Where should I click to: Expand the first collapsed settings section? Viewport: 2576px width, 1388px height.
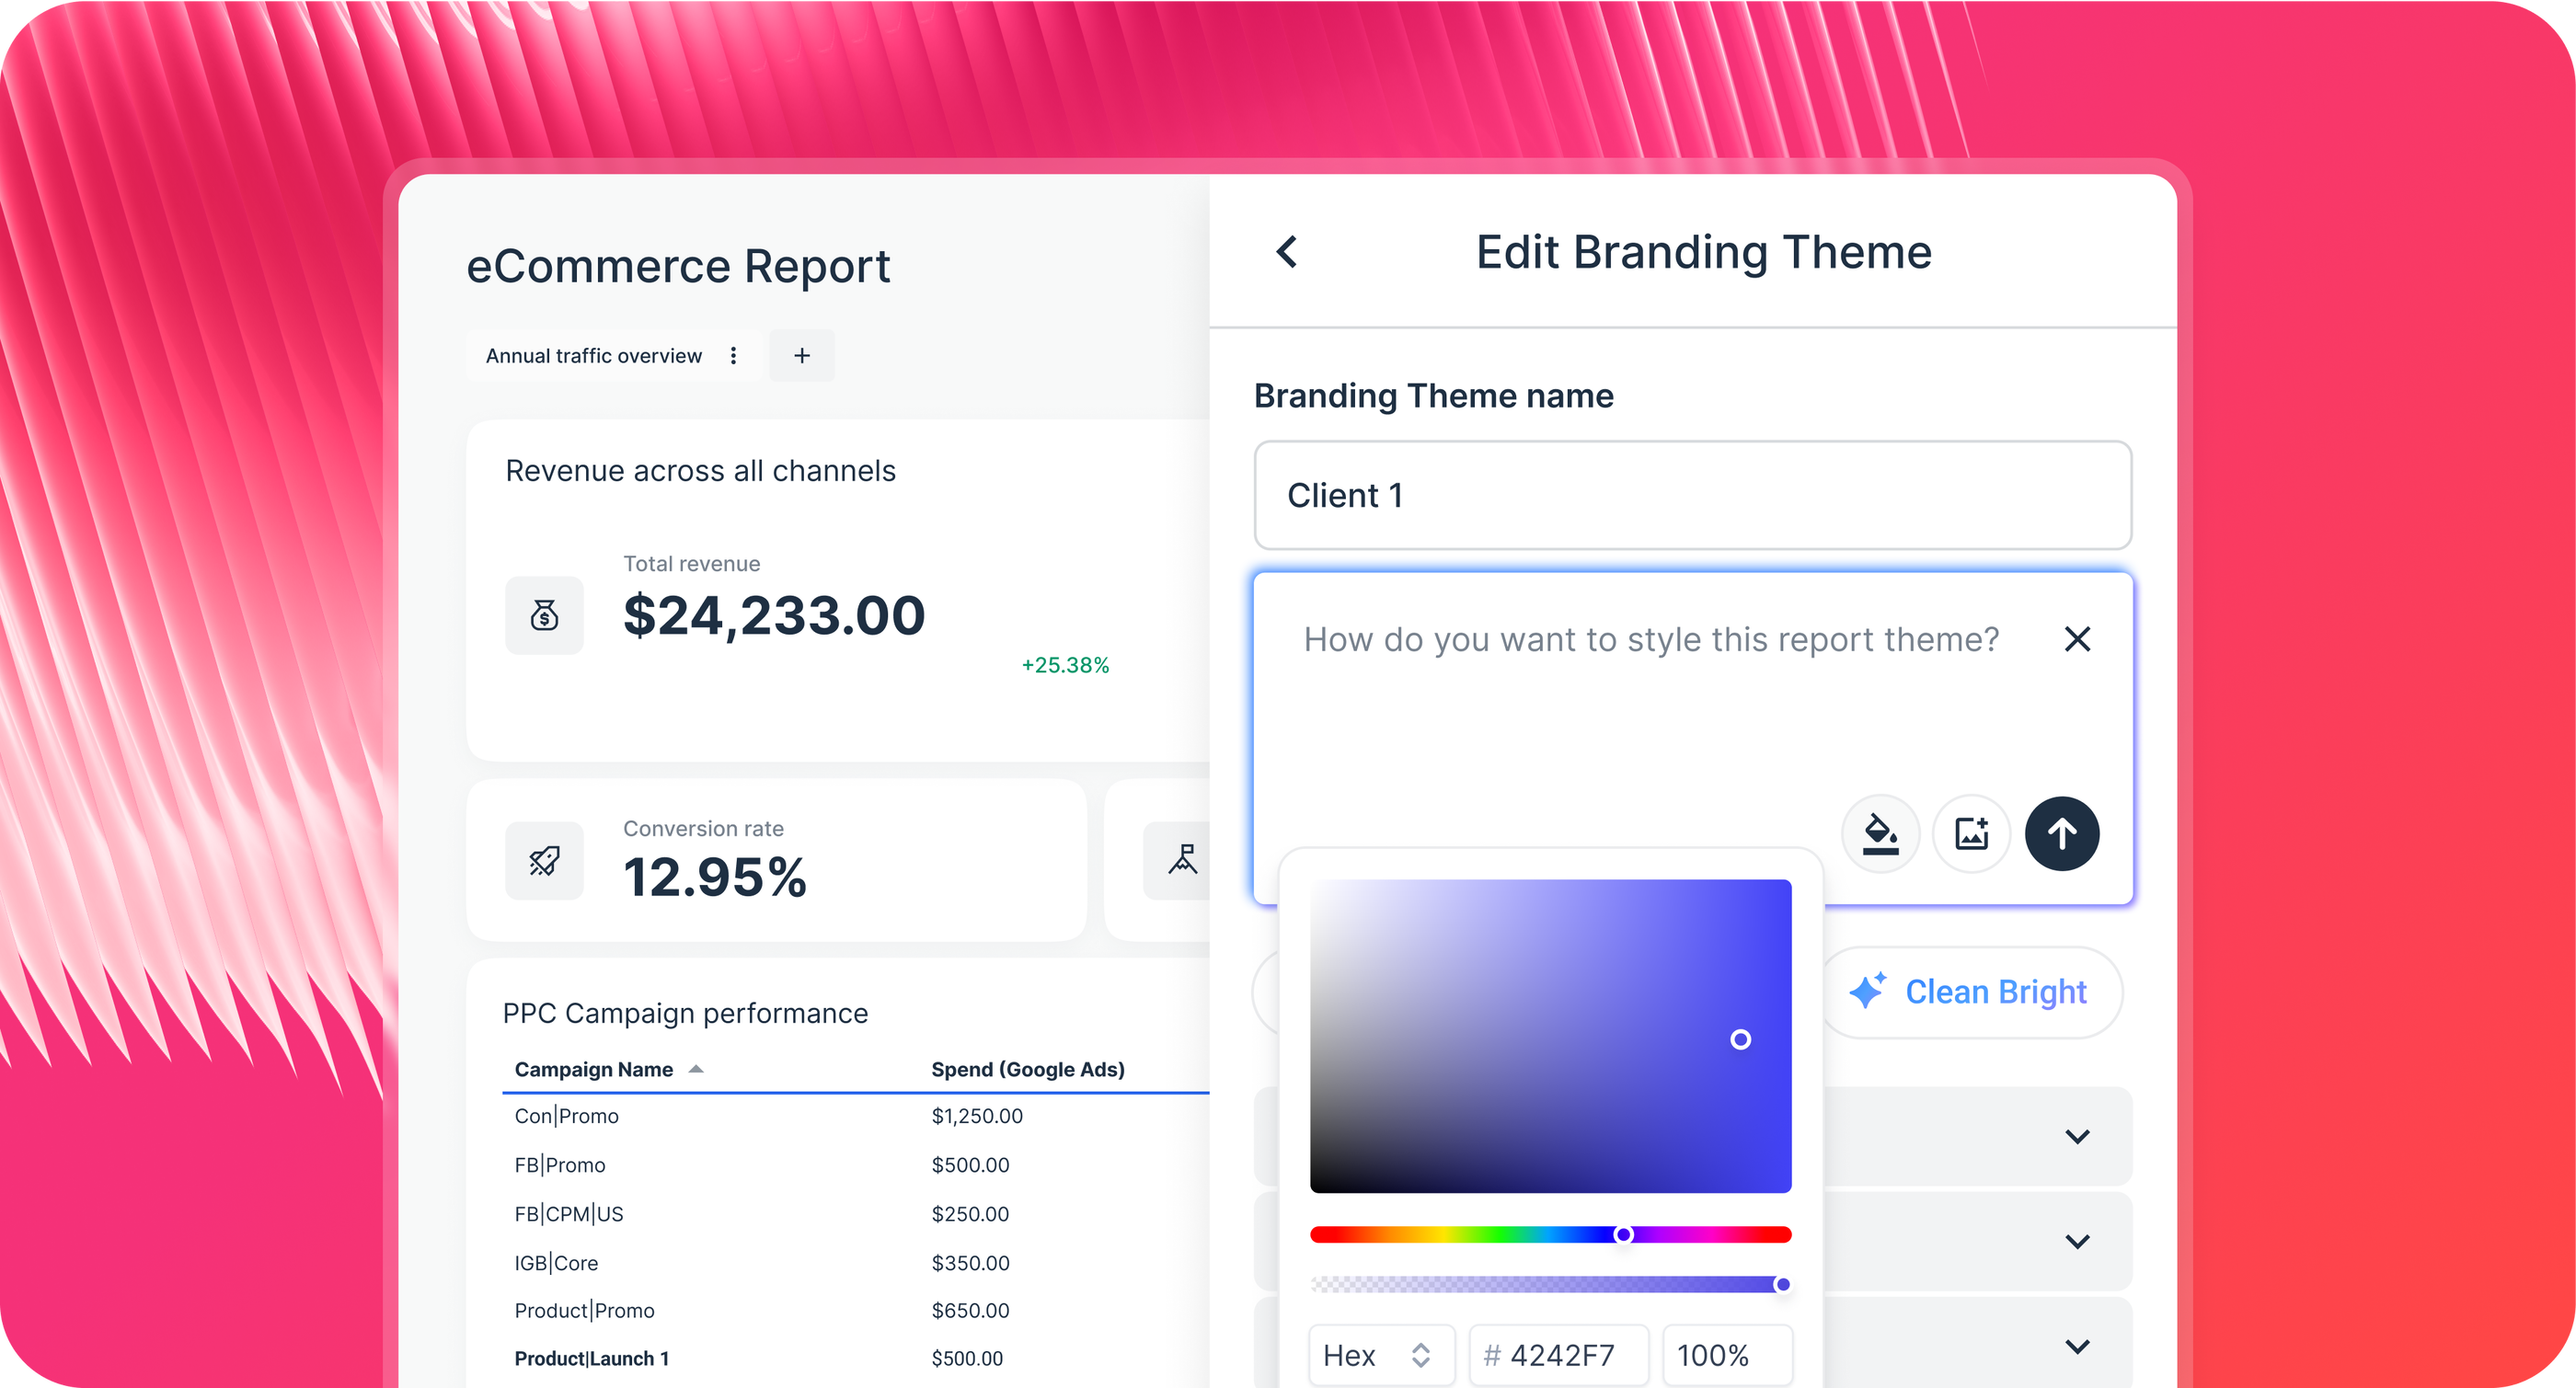point(2078,1136)
